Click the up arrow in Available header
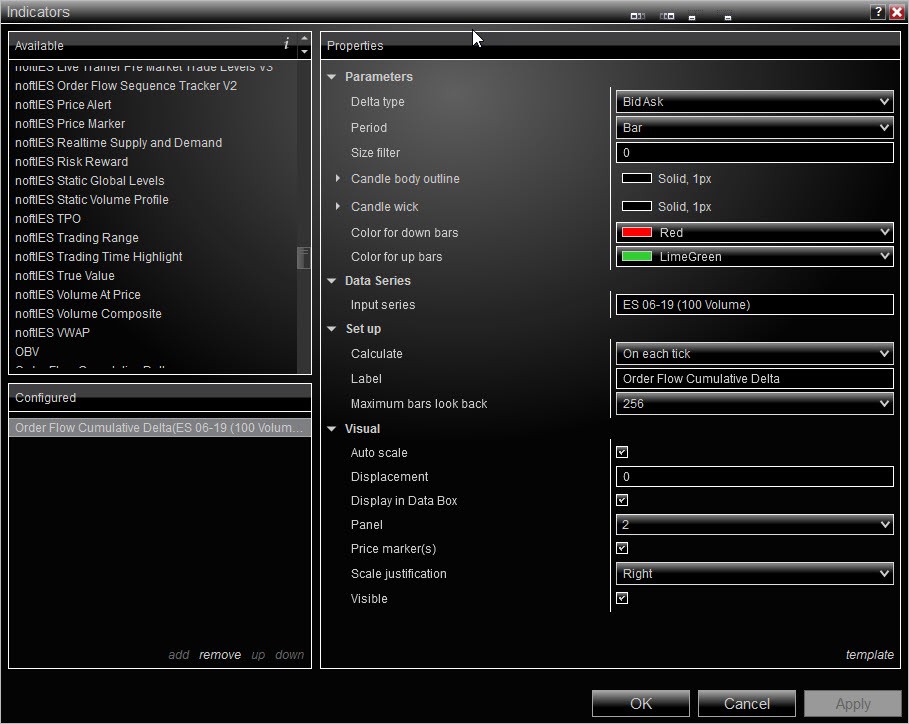Screen dimensions: 909x724 305,39
